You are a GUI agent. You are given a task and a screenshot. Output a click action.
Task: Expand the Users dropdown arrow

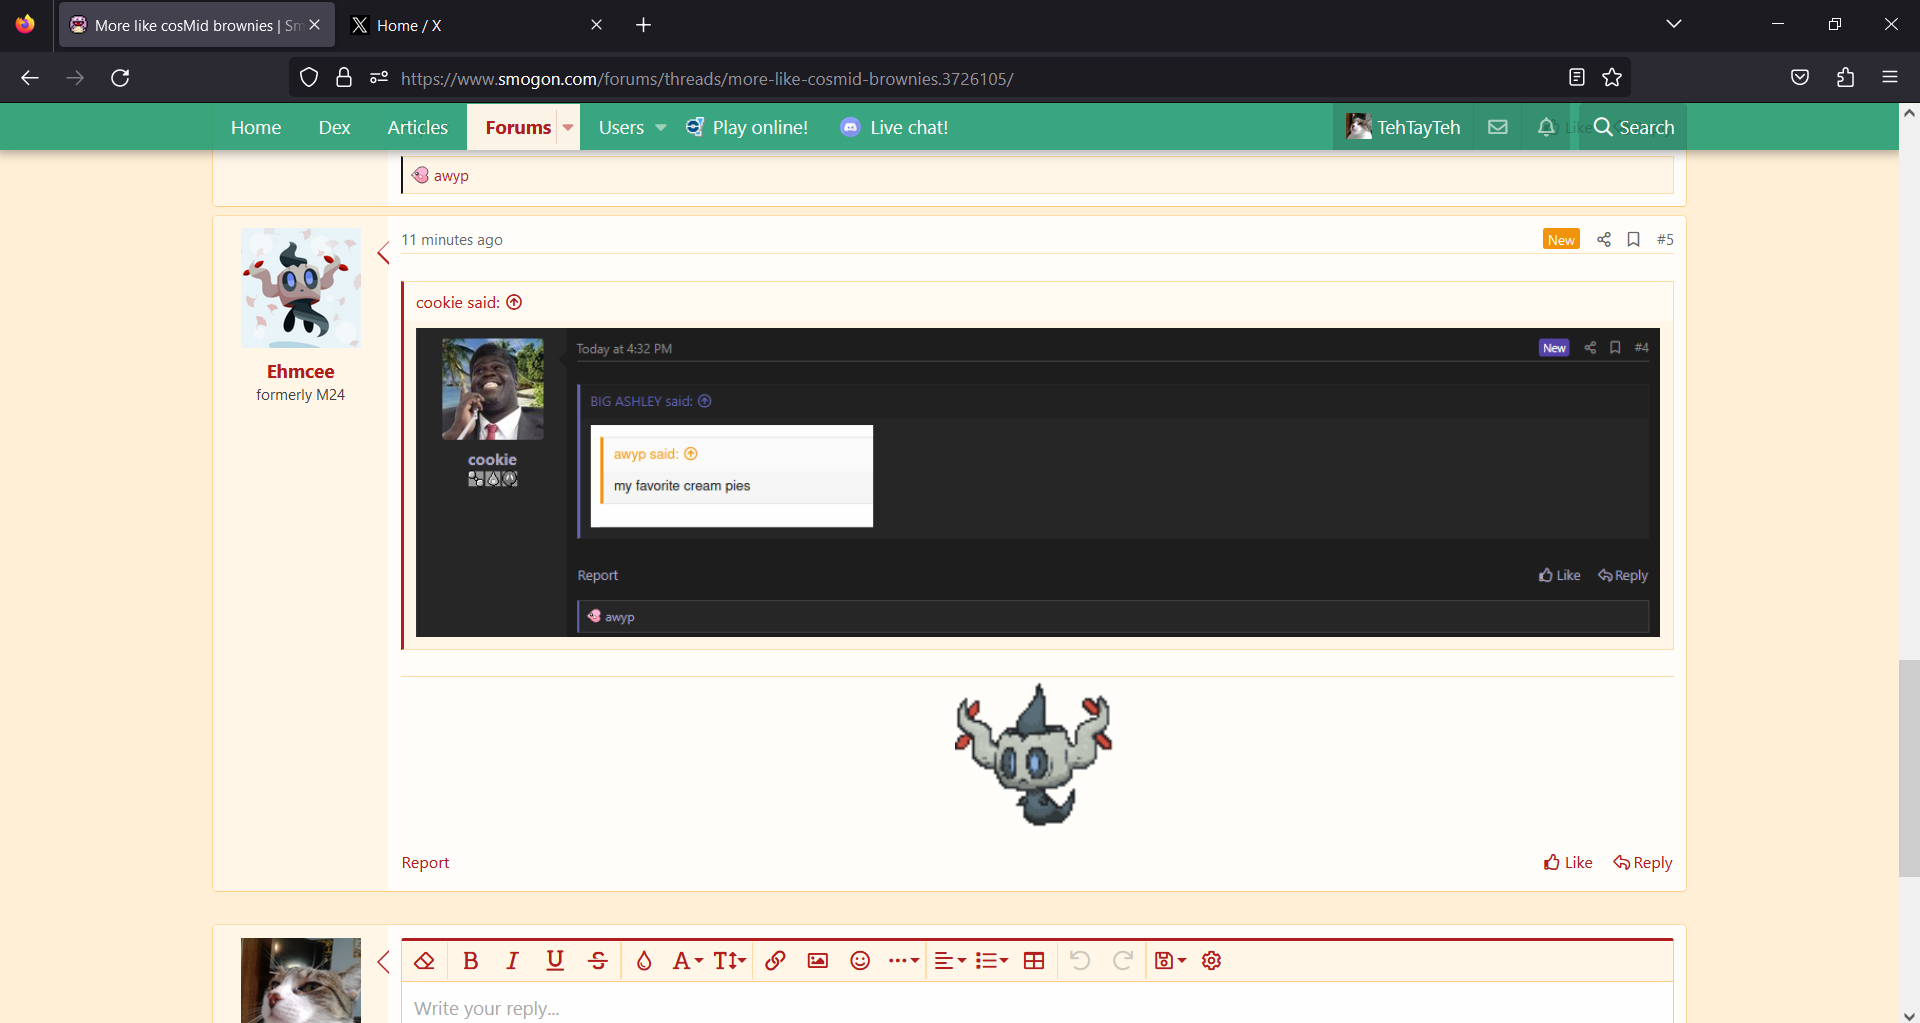click(x=661, y=127)
